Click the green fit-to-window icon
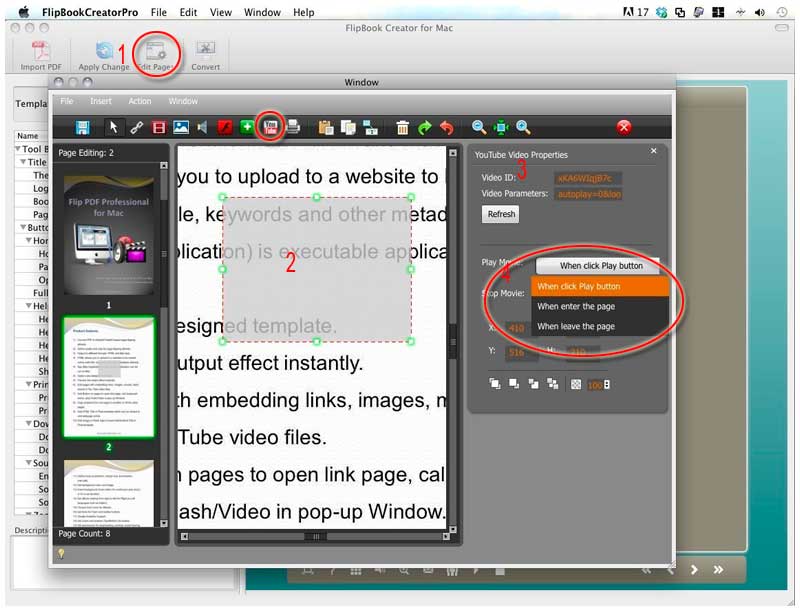Screen dimensions: 800x611 [x=501, y=128]
